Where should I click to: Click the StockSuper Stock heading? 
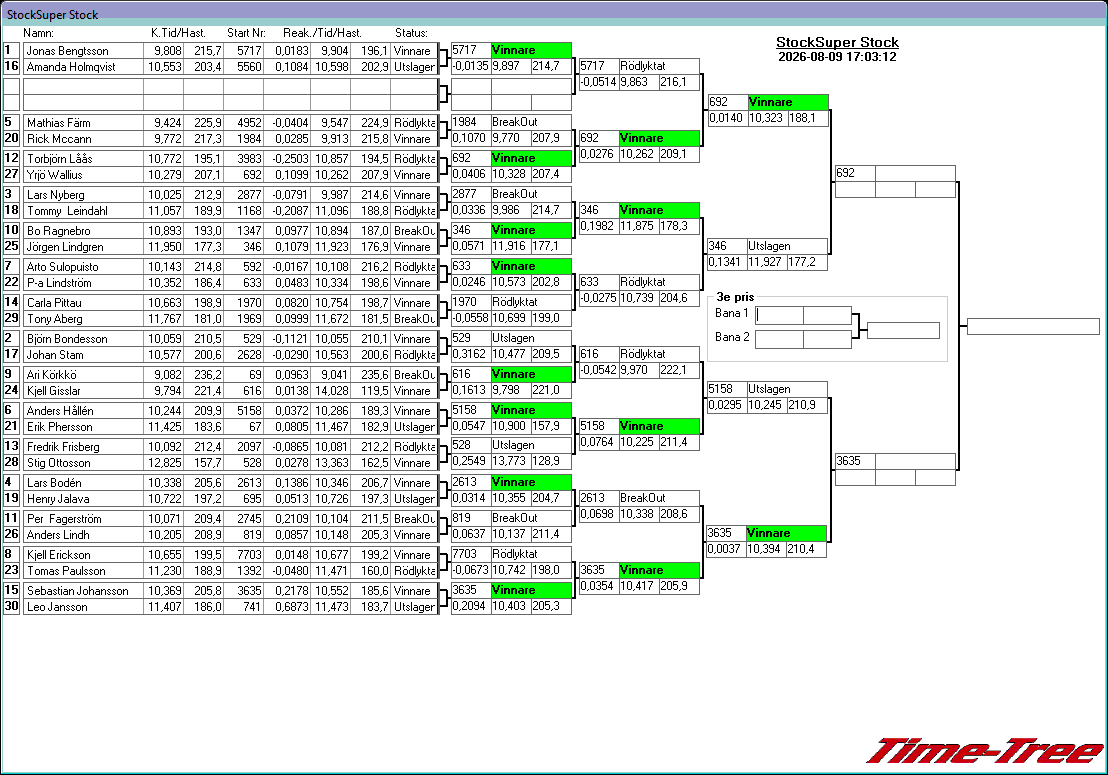tap(837, 42)
